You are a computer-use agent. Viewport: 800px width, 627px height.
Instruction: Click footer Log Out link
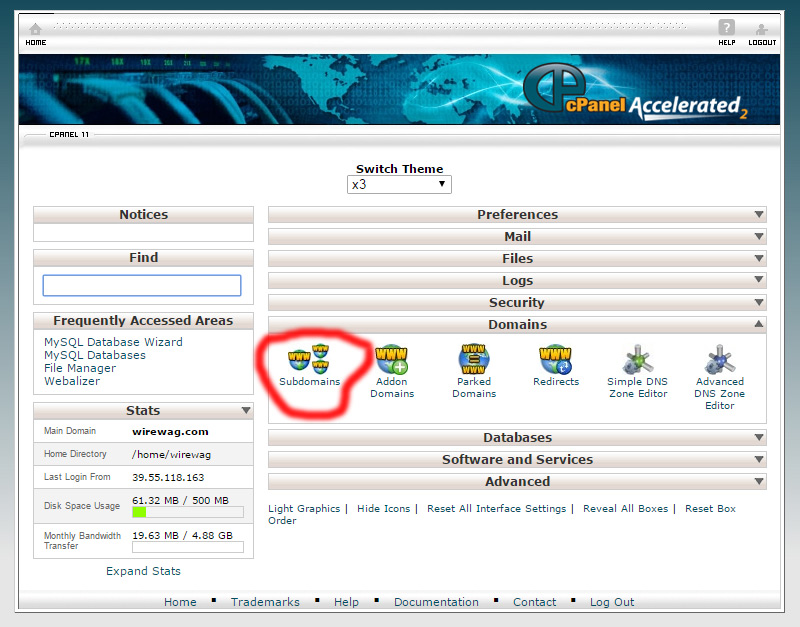612,602
